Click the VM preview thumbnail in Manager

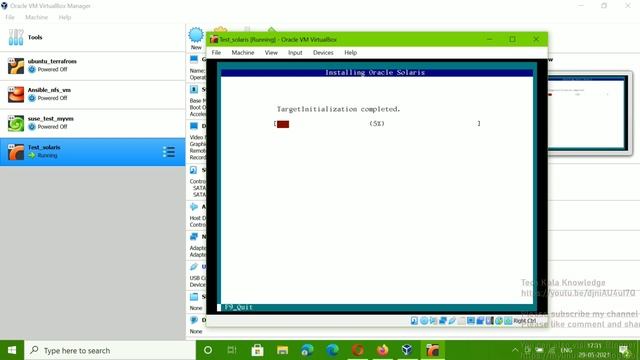tap(588, 113)
